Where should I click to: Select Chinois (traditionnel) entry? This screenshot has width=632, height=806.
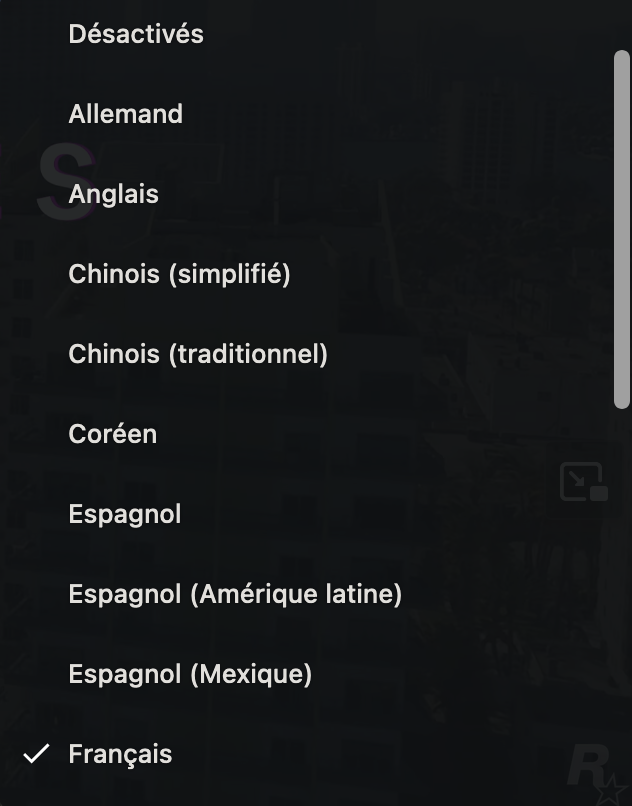pos(197,354)
